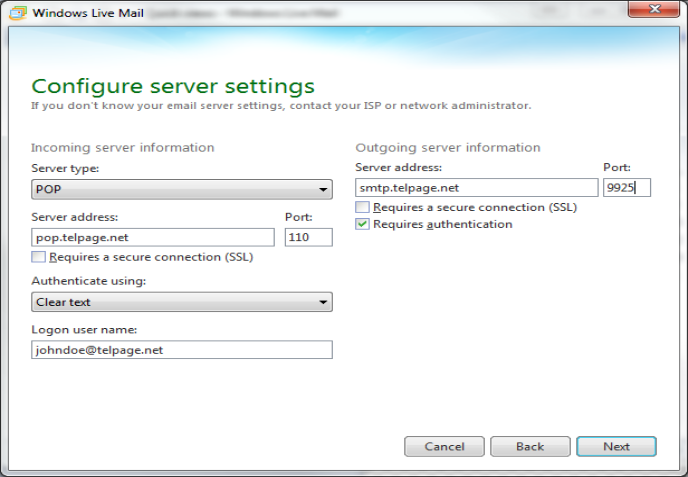Click the outgoing server address field smtp.telpage.net
Viewport: 688px width, 477px height.
pyautogui.click(x=477, y=188)
